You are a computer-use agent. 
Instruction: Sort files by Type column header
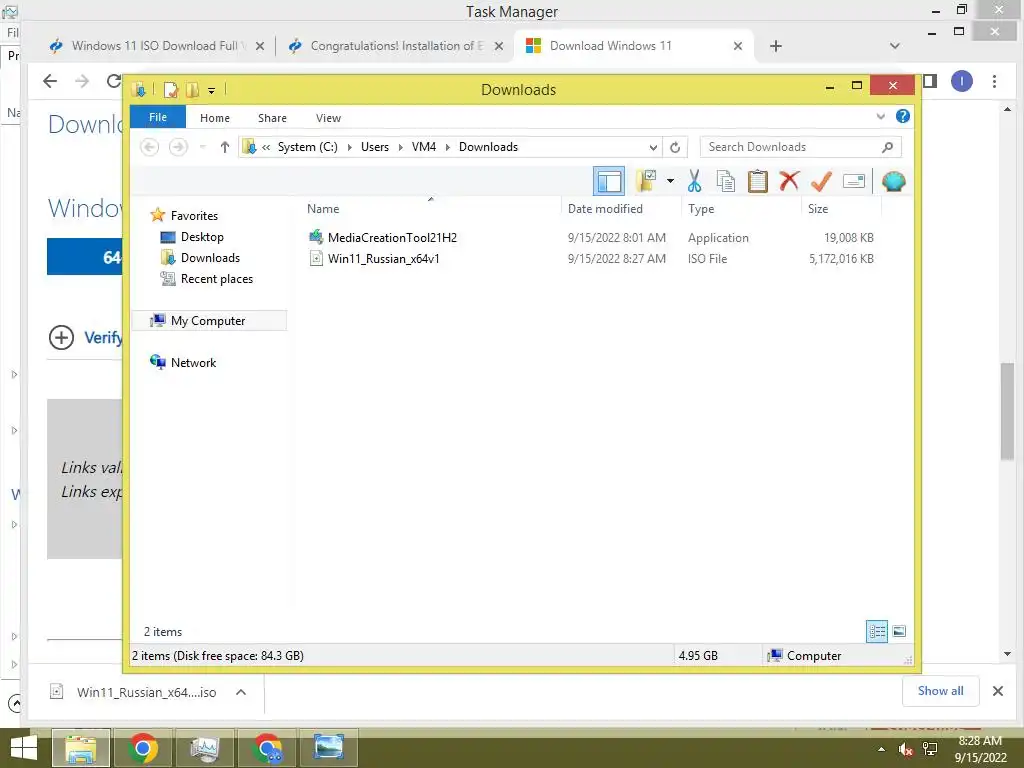click(701, 209)
